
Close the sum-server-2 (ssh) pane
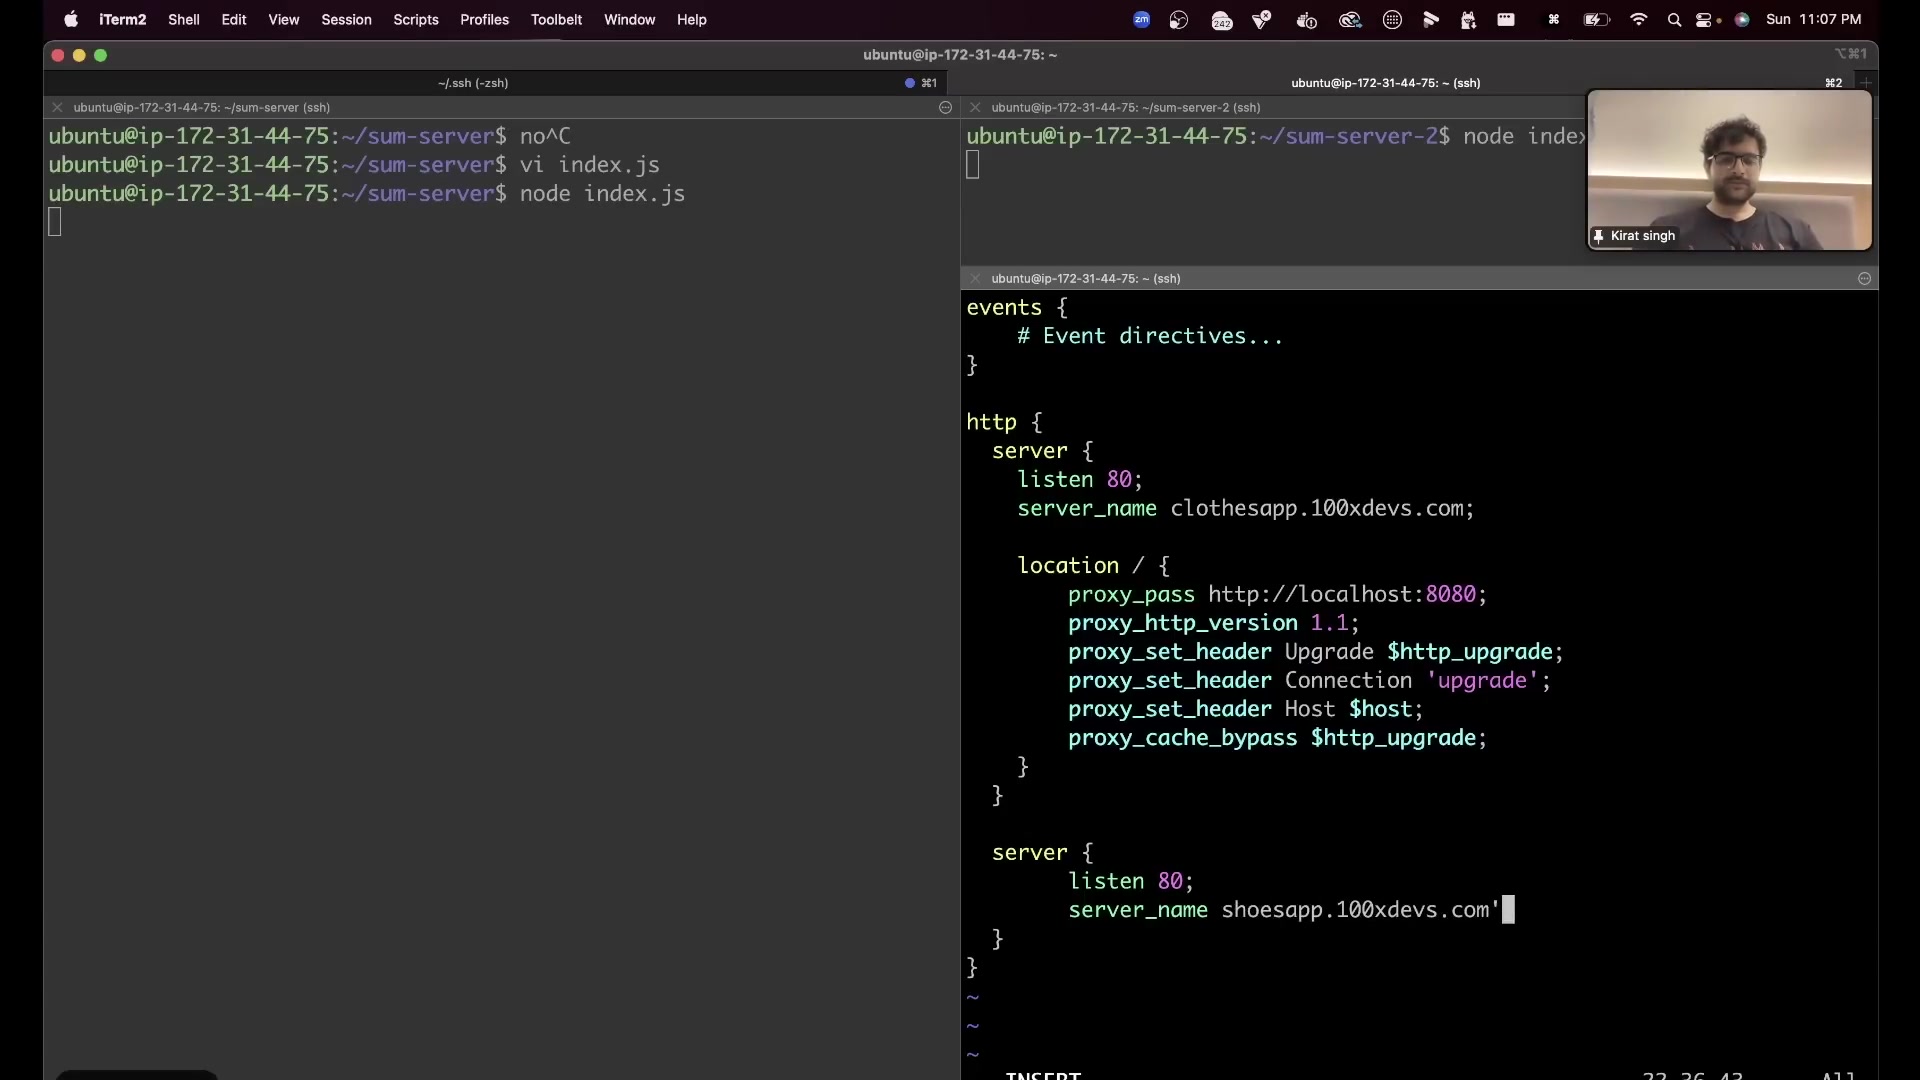click(975, 107)
